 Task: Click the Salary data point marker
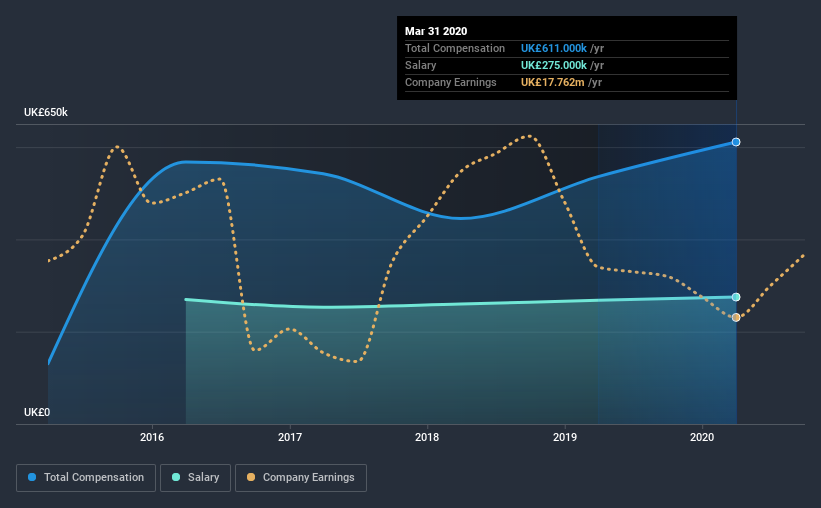pos(736,297)
